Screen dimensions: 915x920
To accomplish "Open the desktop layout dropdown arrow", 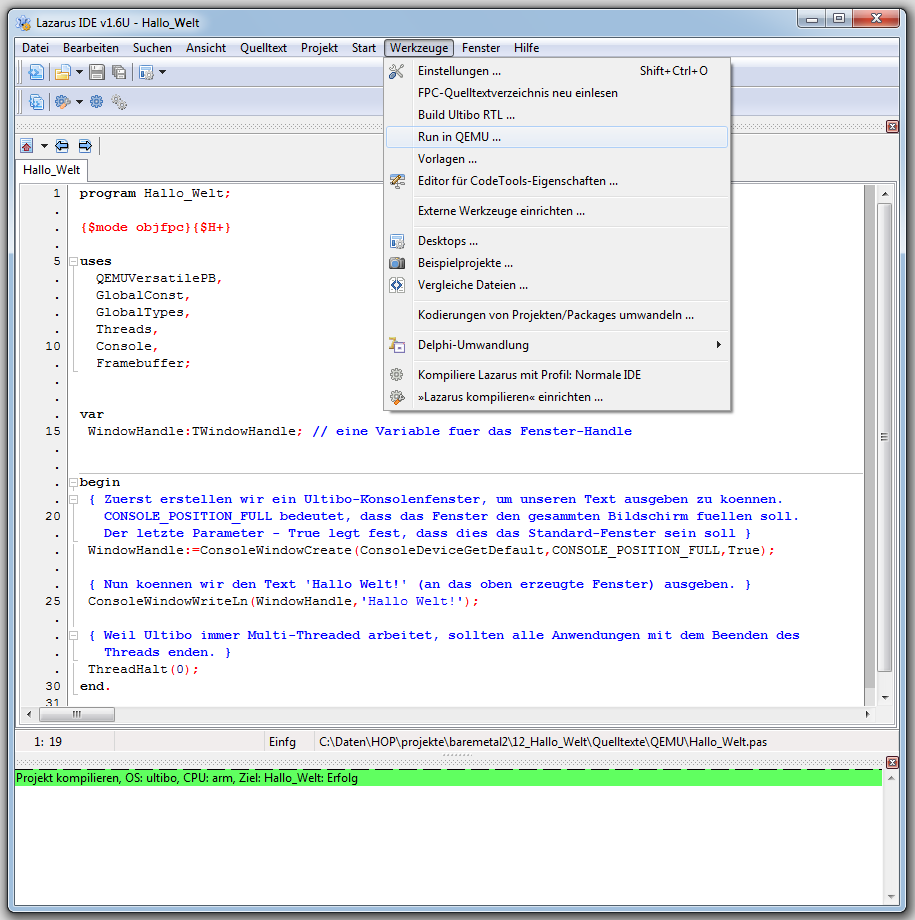I will click(163, 72).
